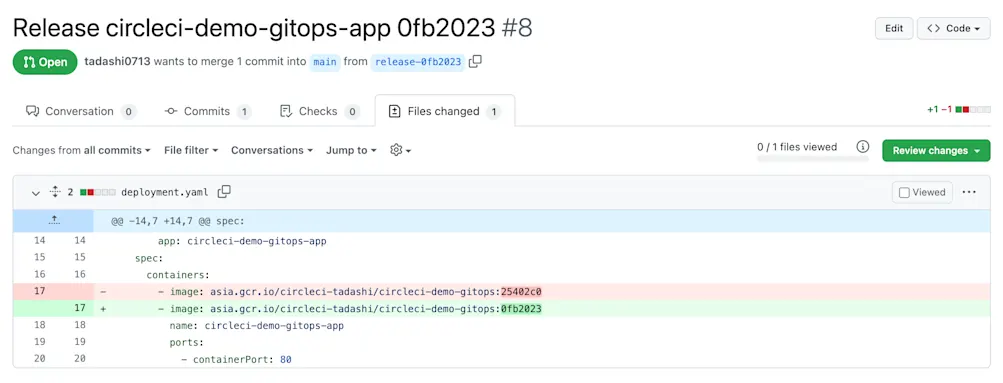The image size is (1003, 383).
Task: Mark deployment.yaml as Viewed
Action: click(x=922, y=192)
